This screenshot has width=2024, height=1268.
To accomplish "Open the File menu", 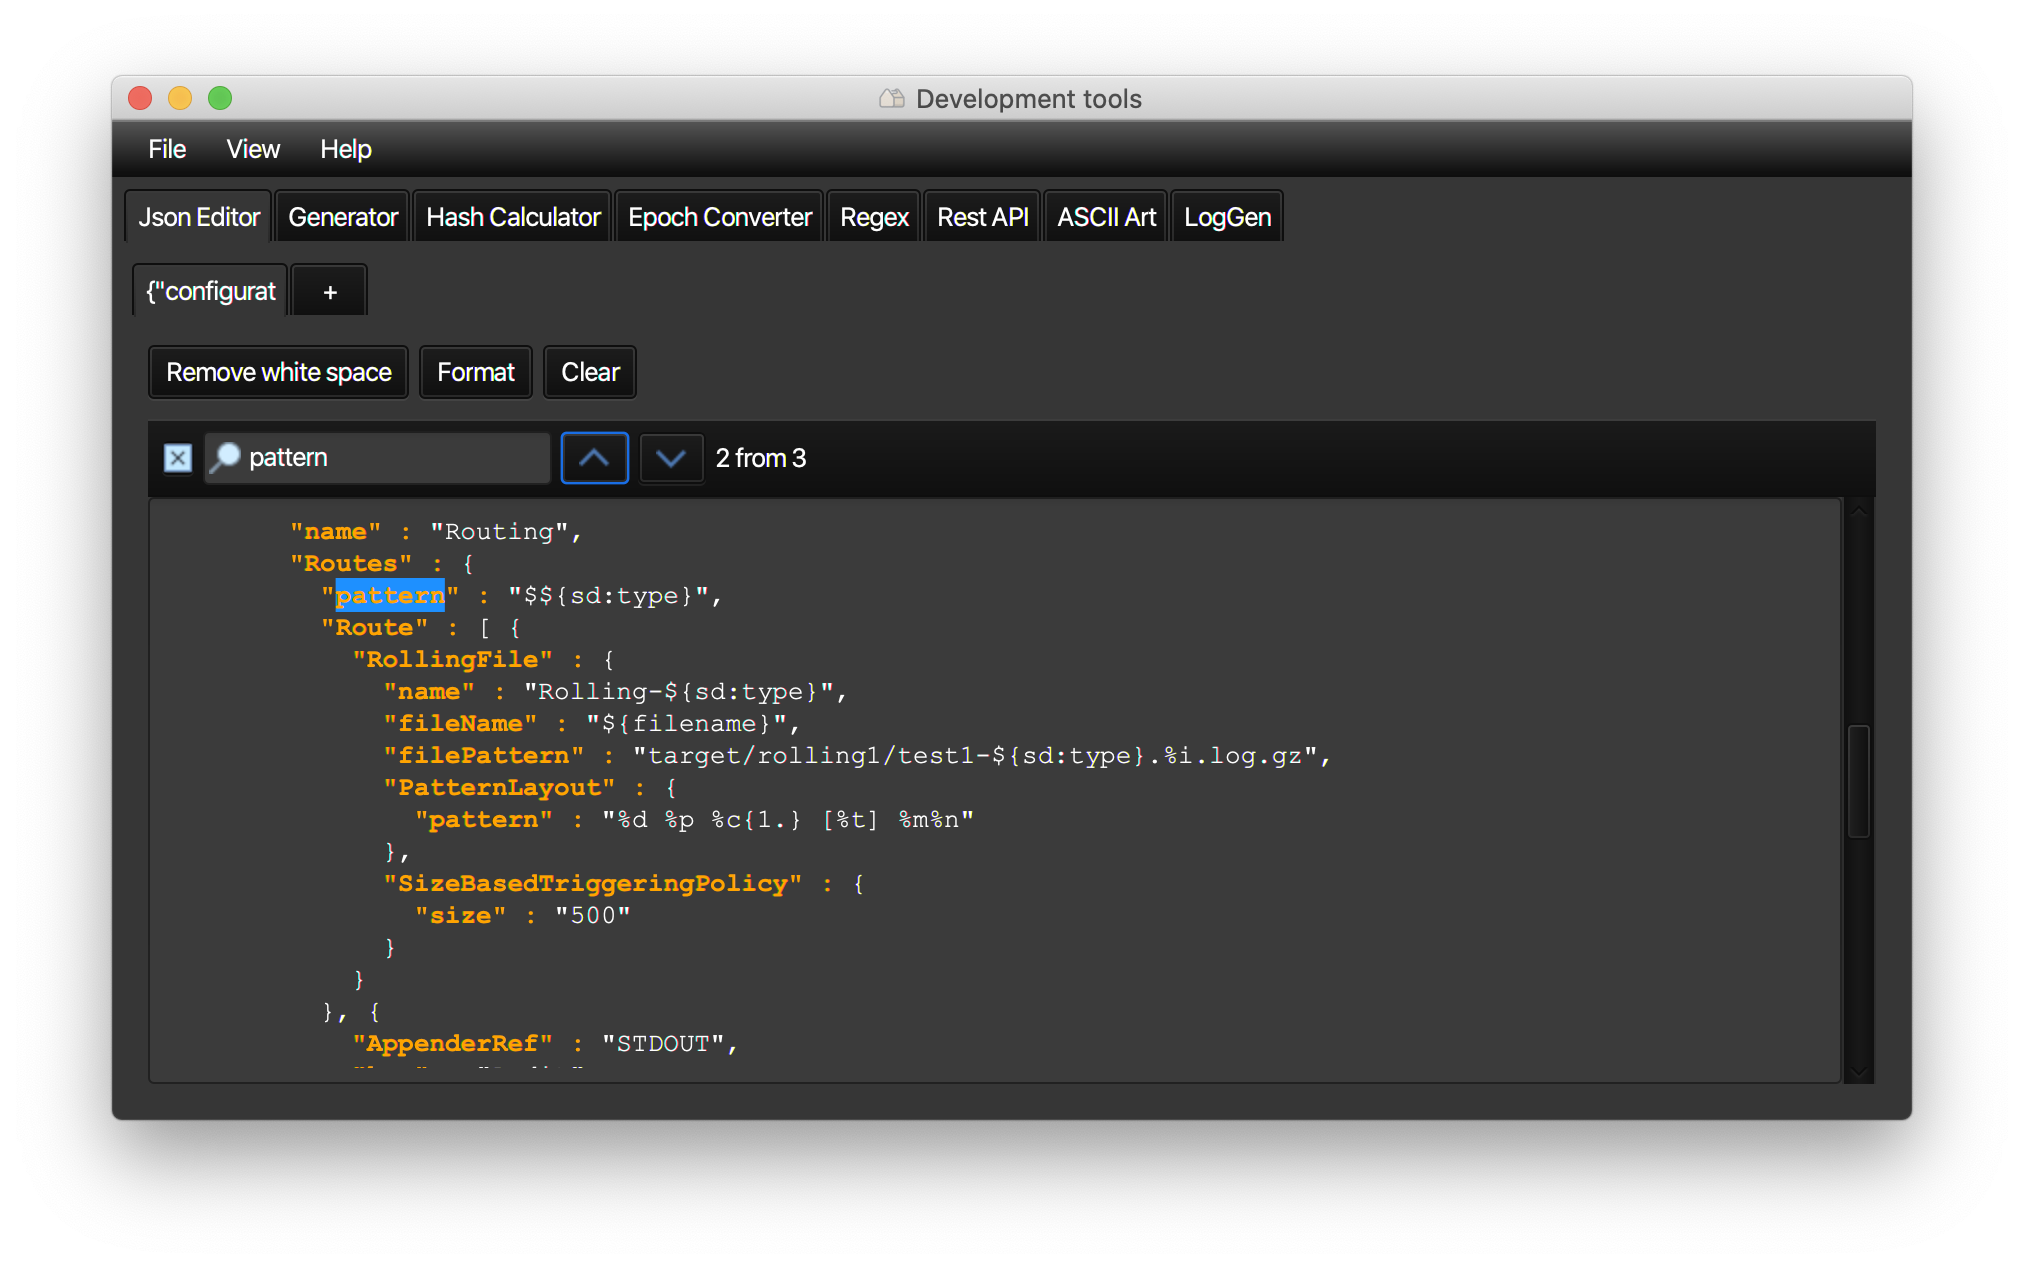I will point(167,149).
